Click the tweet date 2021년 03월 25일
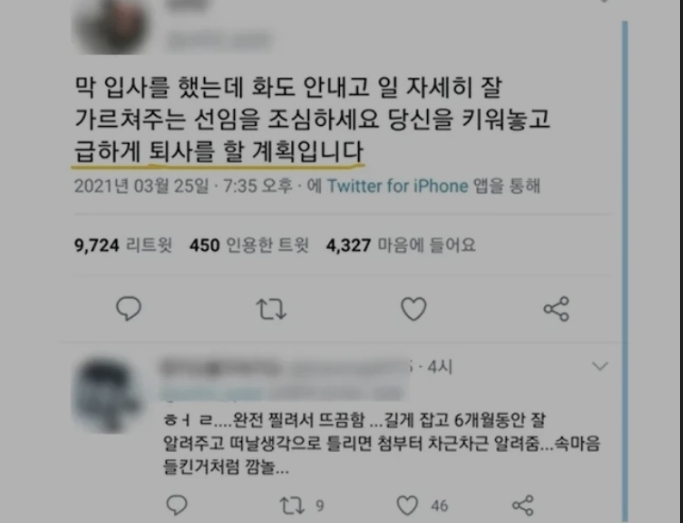The width and height of the screenshot is (683, 523). click(x=142, y=186)
